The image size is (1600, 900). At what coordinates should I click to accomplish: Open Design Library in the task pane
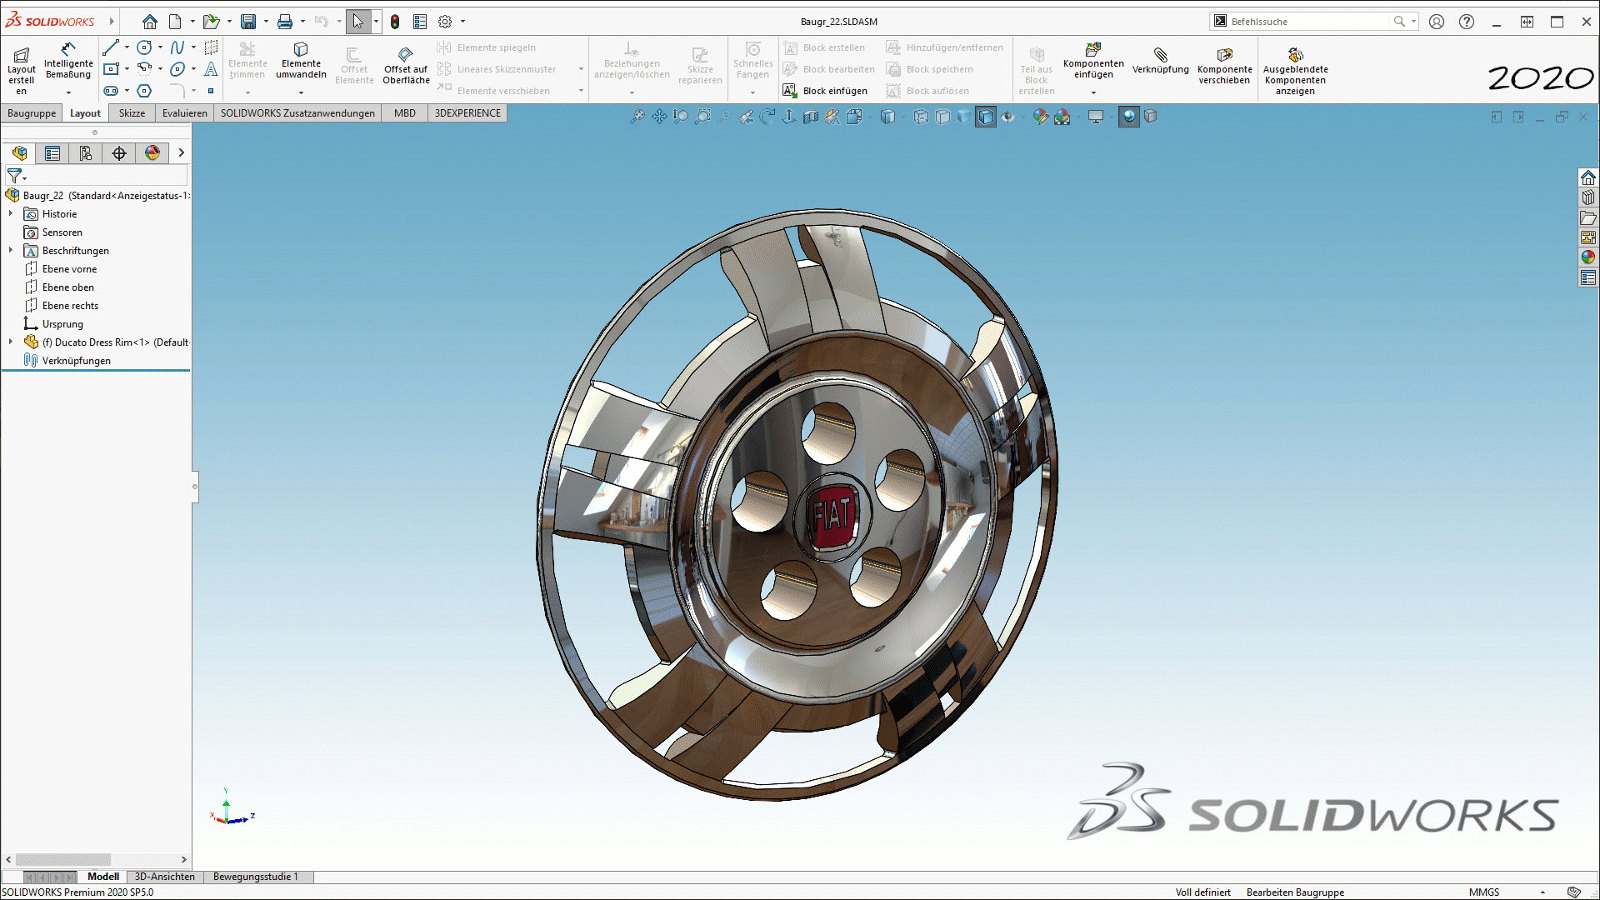(x=1588, y=197)
